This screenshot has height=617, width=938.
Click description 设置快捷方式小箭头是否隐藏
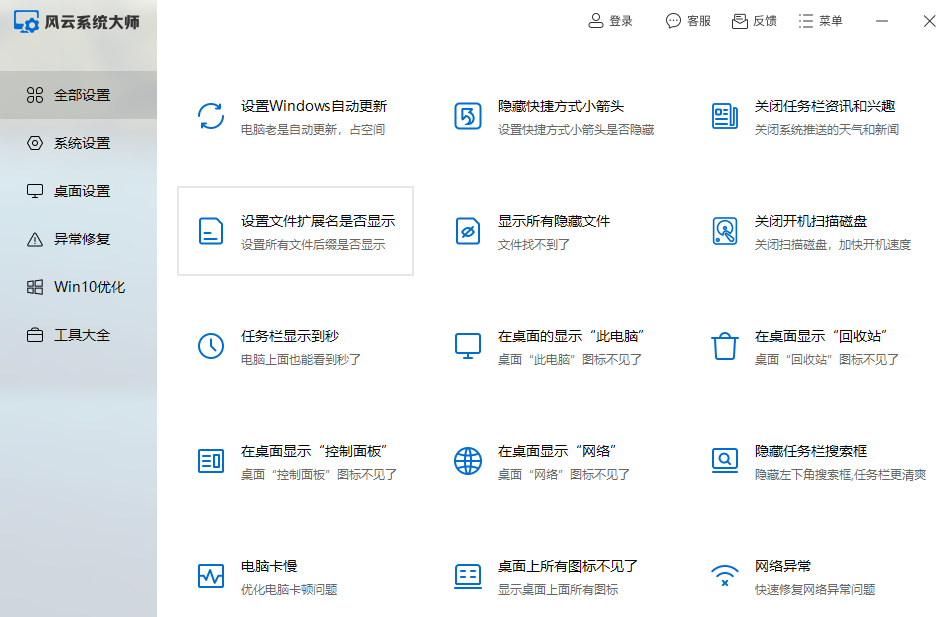point(576,129)
